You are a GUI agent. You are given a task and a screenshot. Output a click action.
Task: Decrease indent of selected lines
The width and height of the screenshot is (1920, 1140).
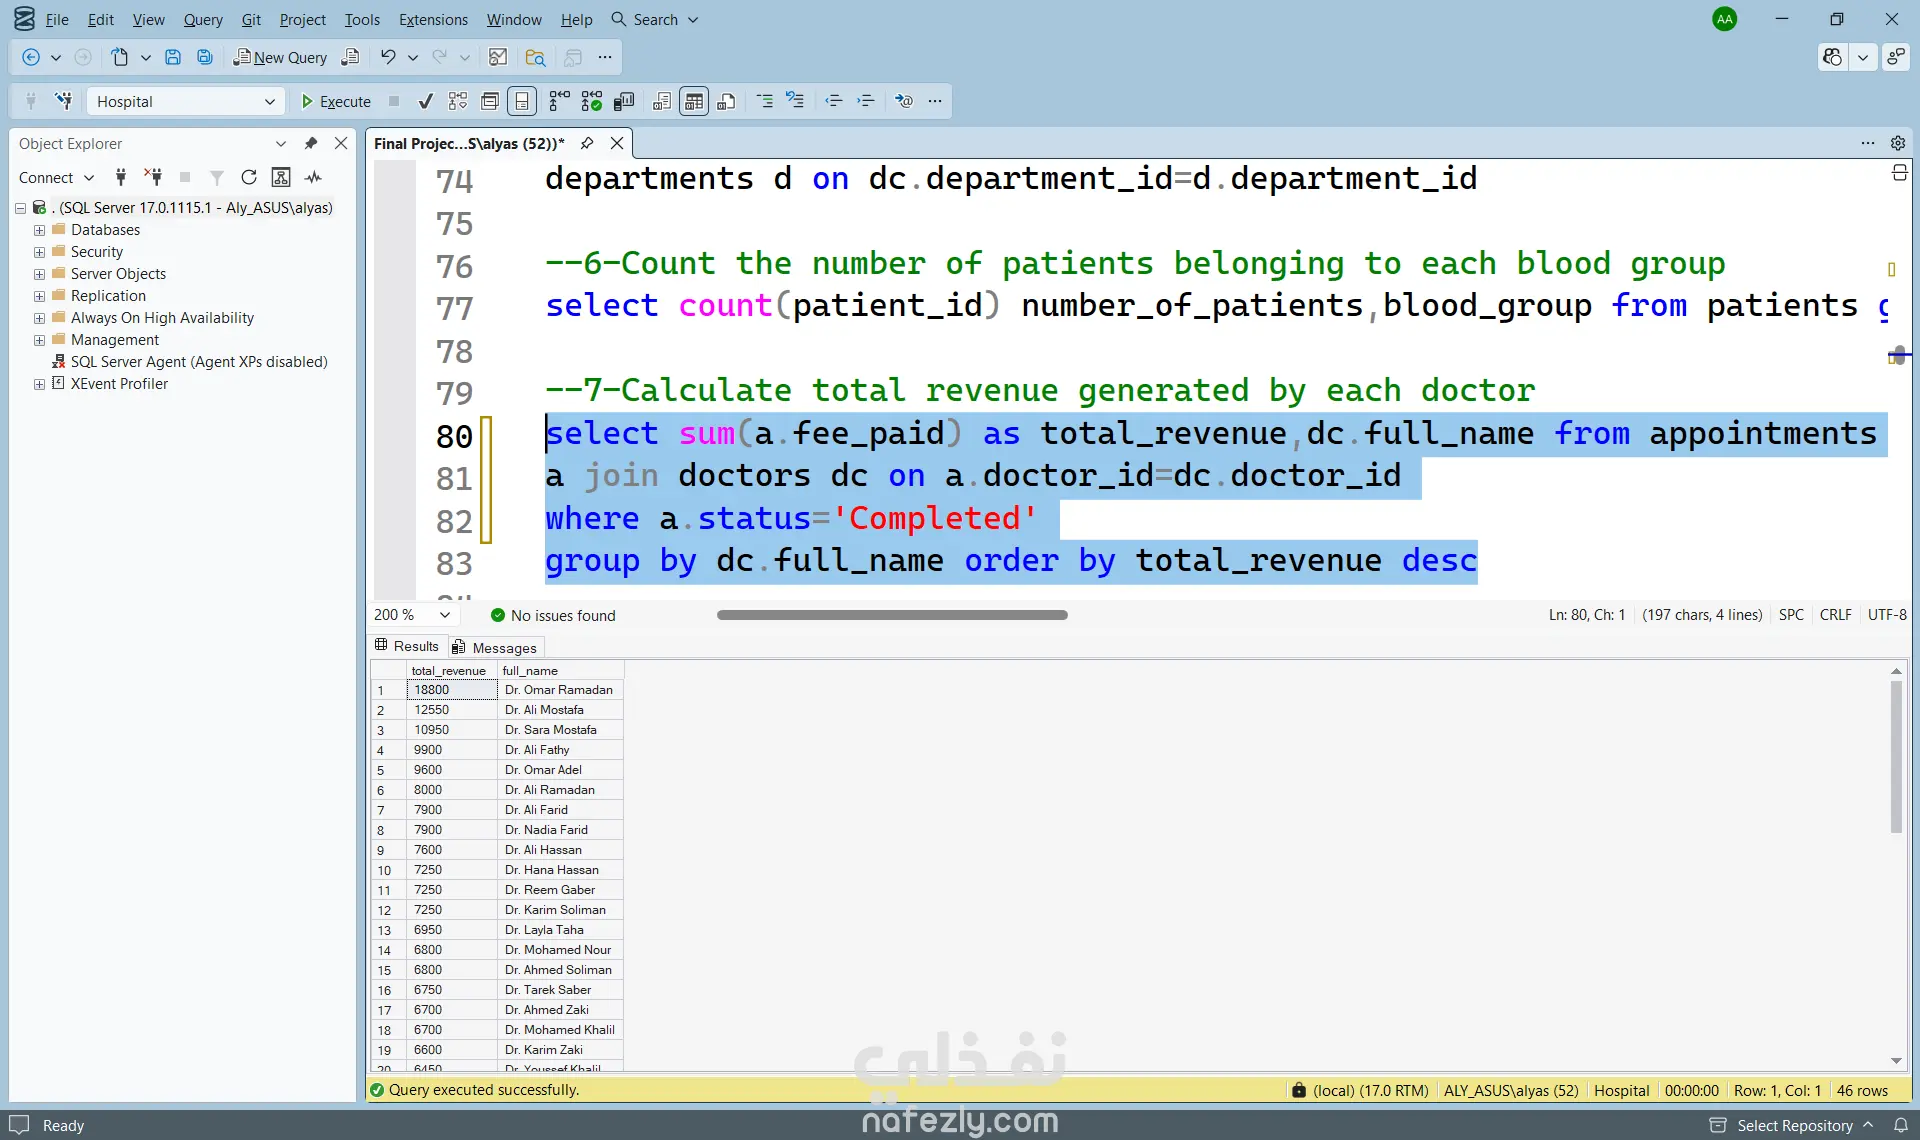click(x=834, y=101)
